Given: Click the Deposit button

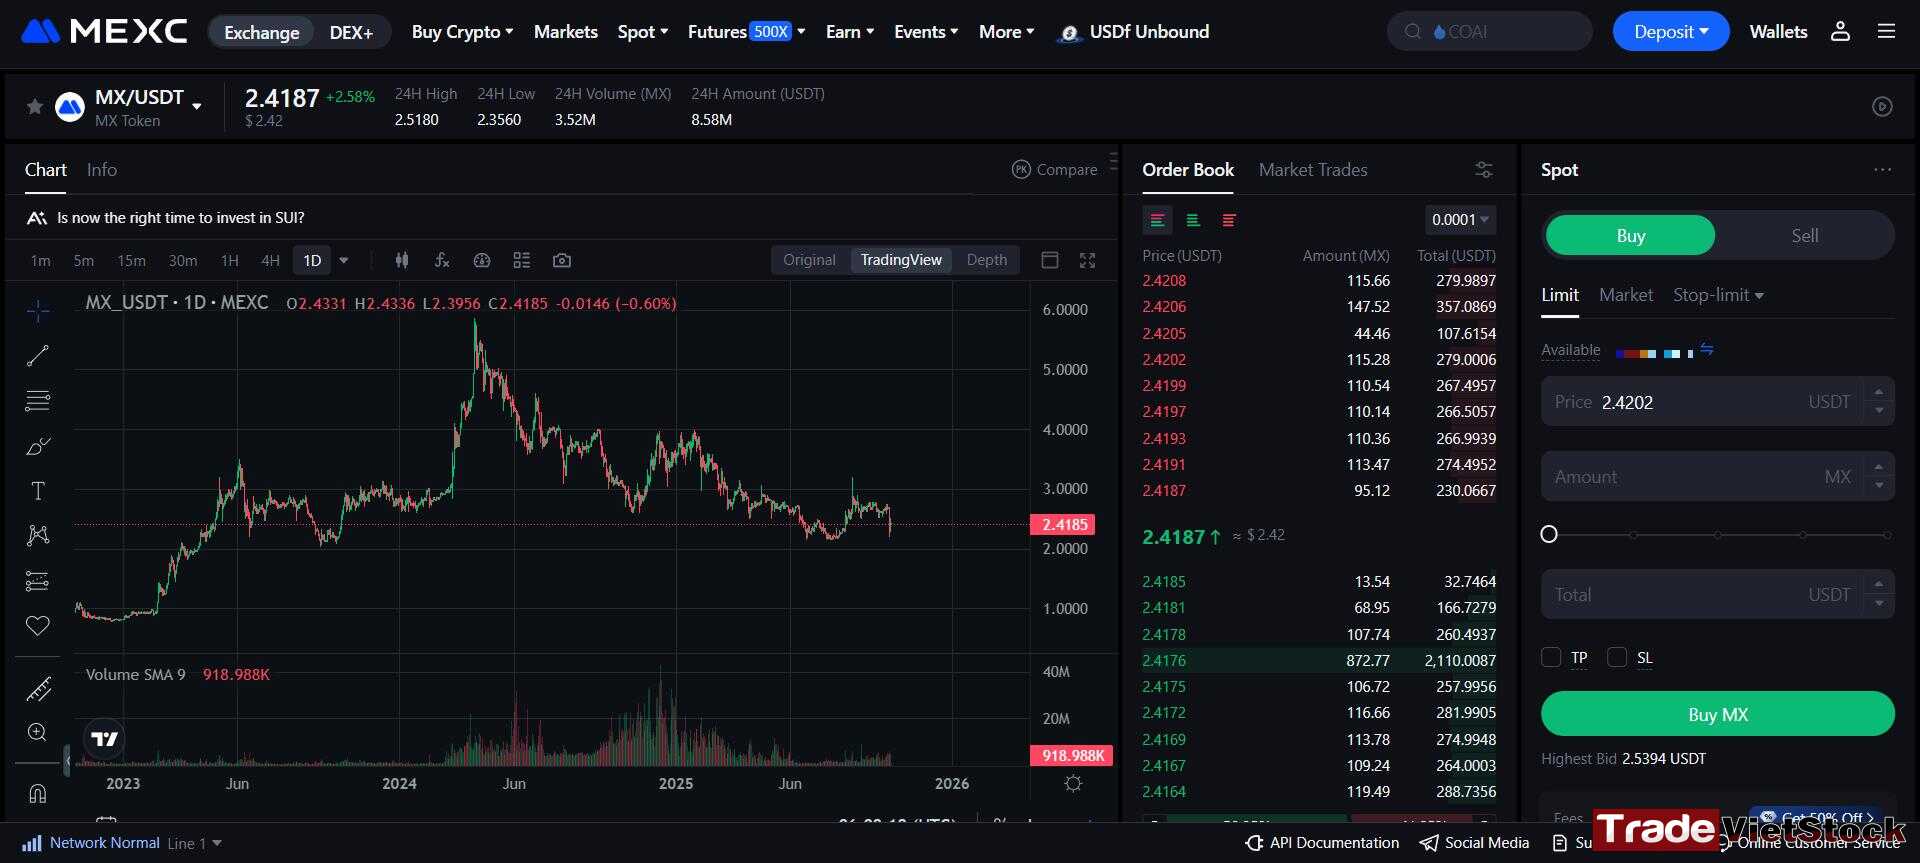Looking at the screenshot, I should tap(1670, 32).
